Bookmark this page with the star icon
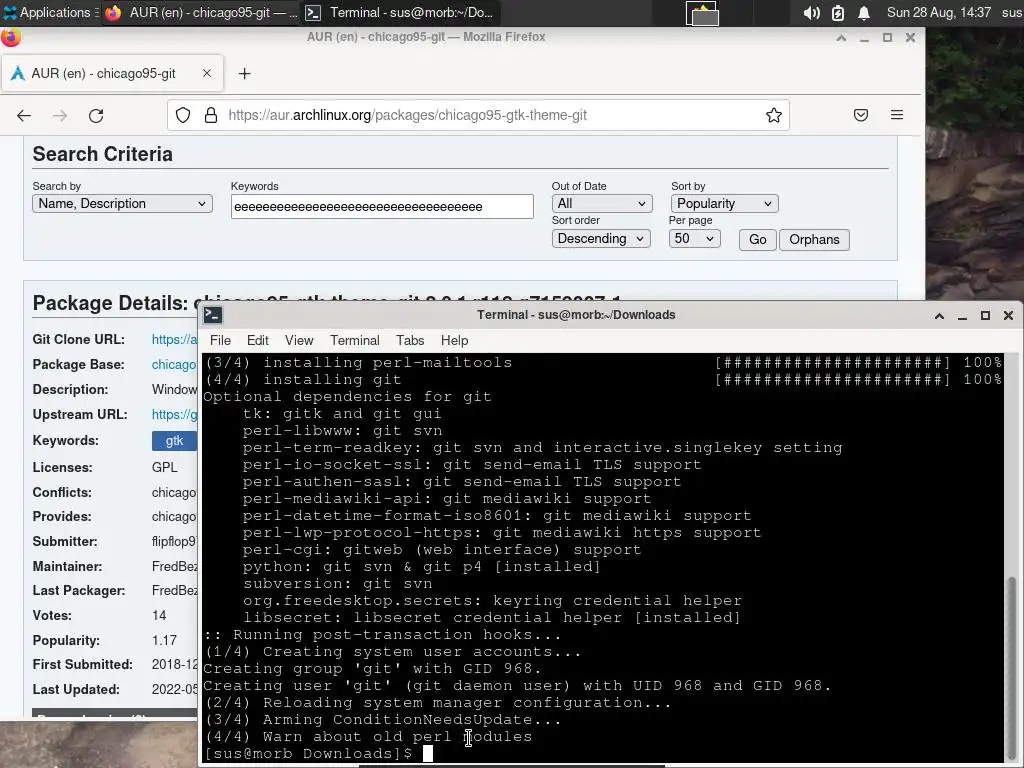This screenshot has height=768, width=1024. coord(774,116)
